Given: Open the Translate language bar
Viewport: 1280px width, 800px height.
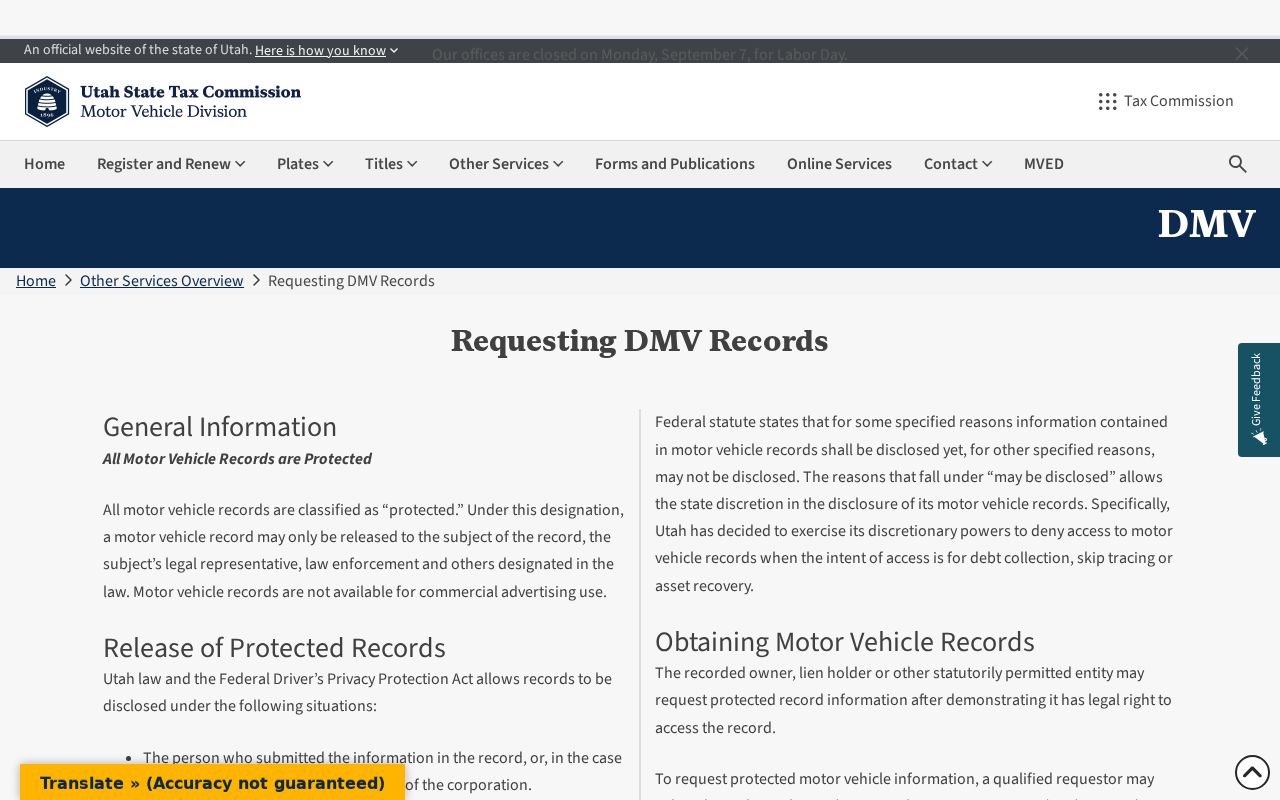Looking at the screenshot, I should tap(212, 783).
